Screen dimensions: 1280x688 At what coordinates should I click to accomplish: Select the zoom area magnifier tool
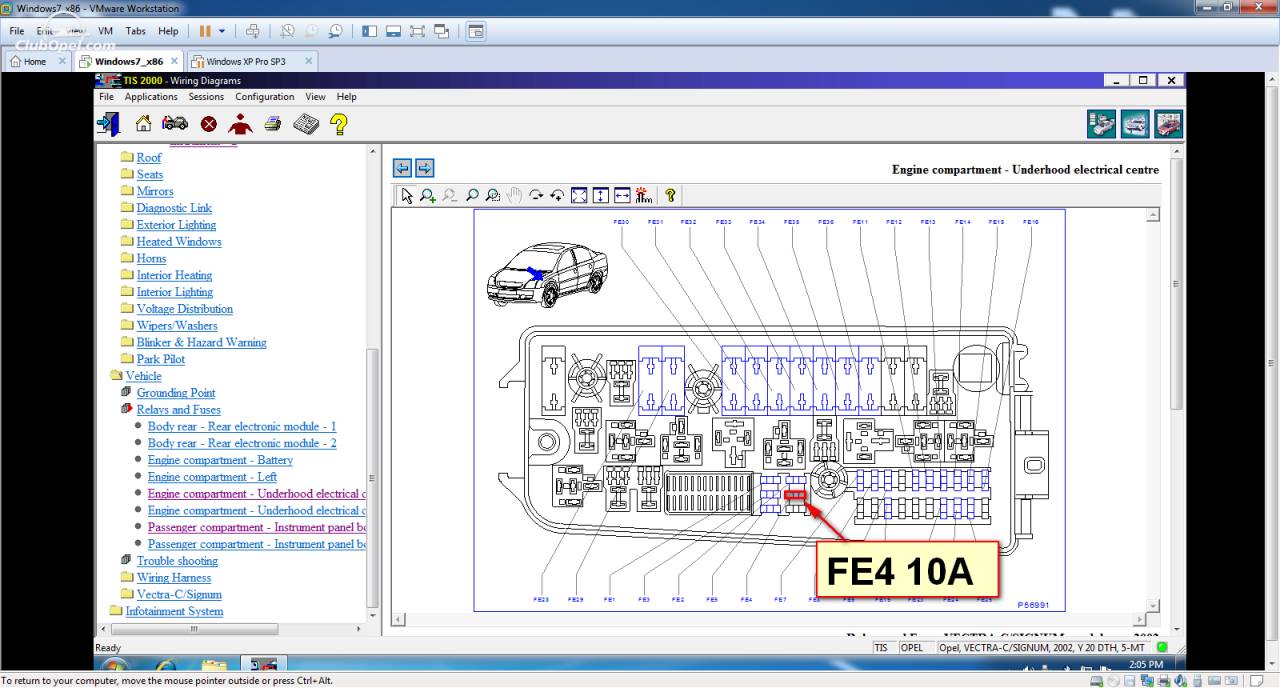493,196
